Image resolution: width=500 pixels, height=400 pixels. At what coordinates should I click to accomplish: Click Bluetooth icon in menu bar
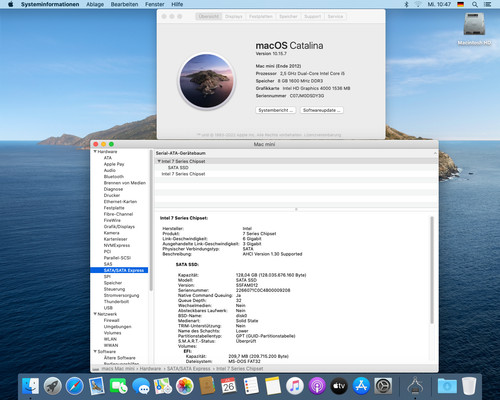[406, 4]
